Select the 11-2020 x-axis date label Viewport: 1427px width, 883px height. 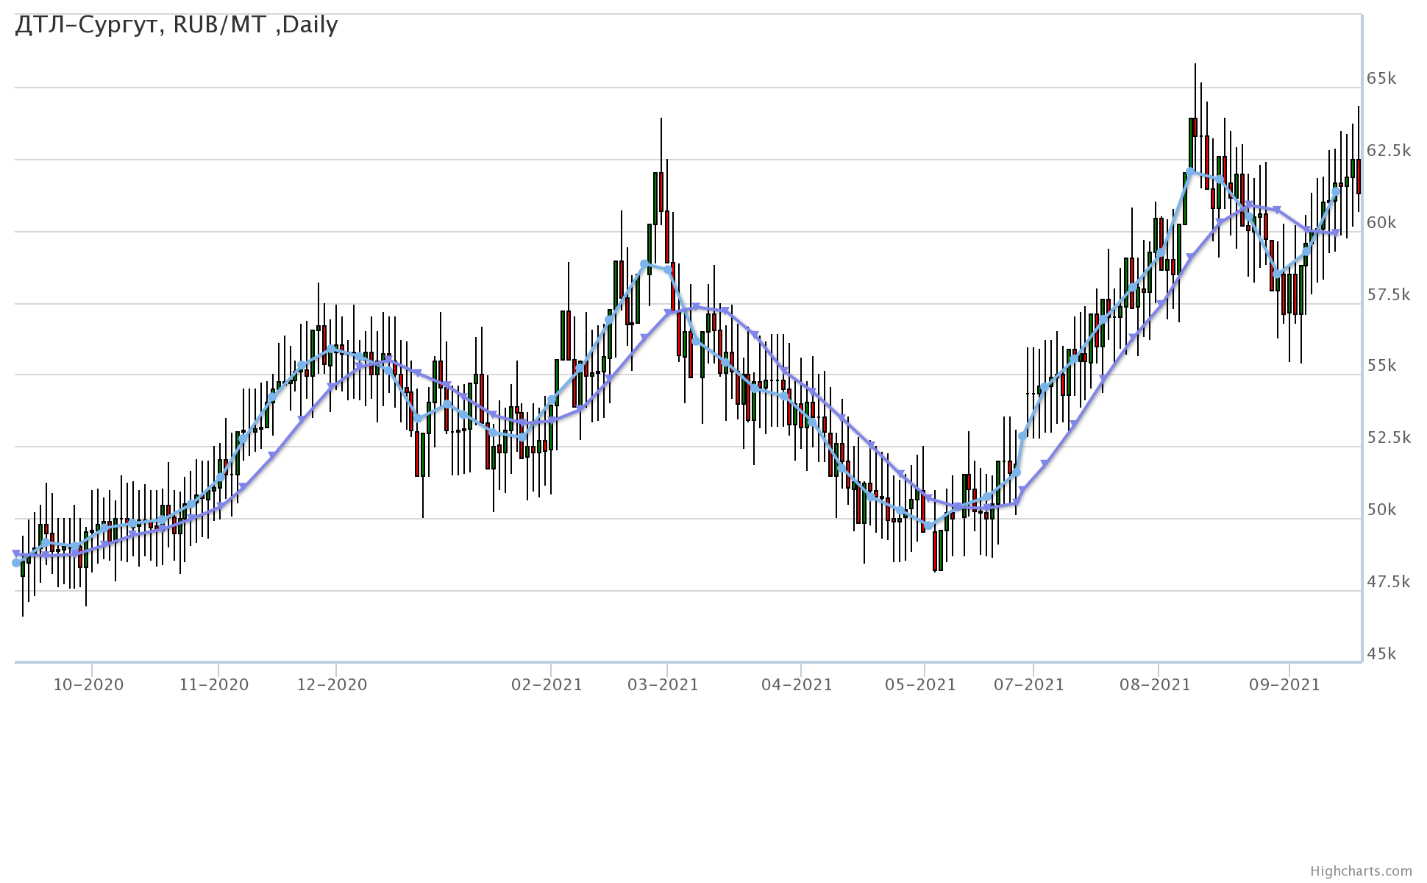click(214, 685)
